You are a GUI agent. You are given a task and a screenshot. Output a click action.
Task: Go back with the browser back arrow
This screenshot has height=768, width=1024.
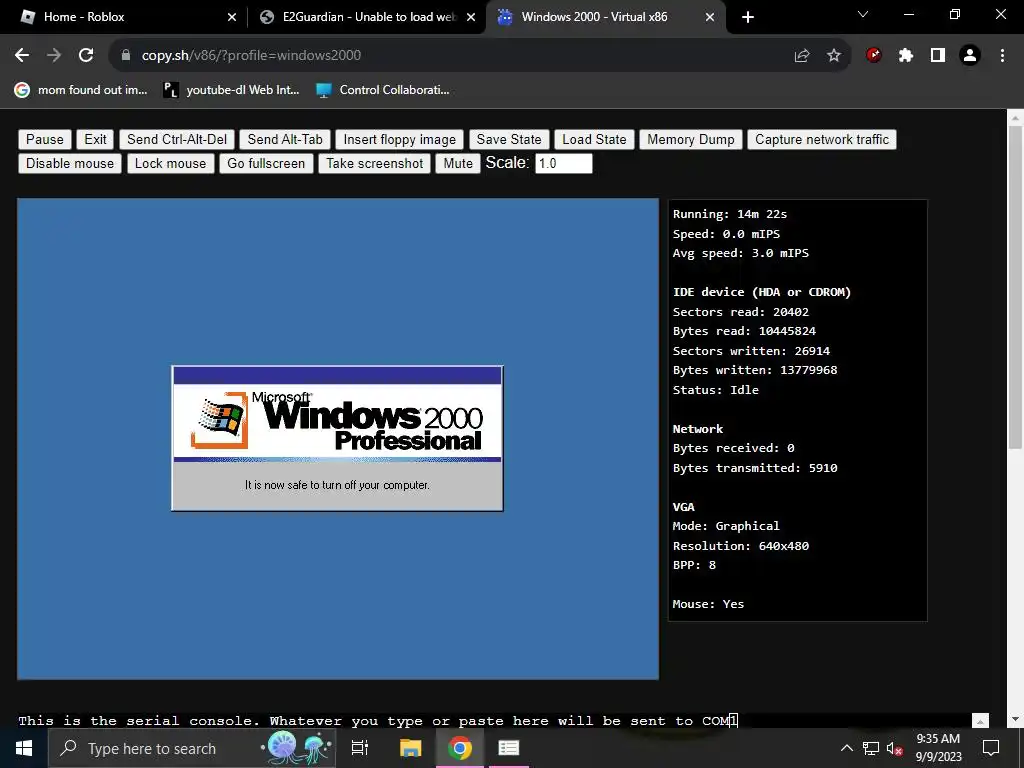[x=22, y=56]
